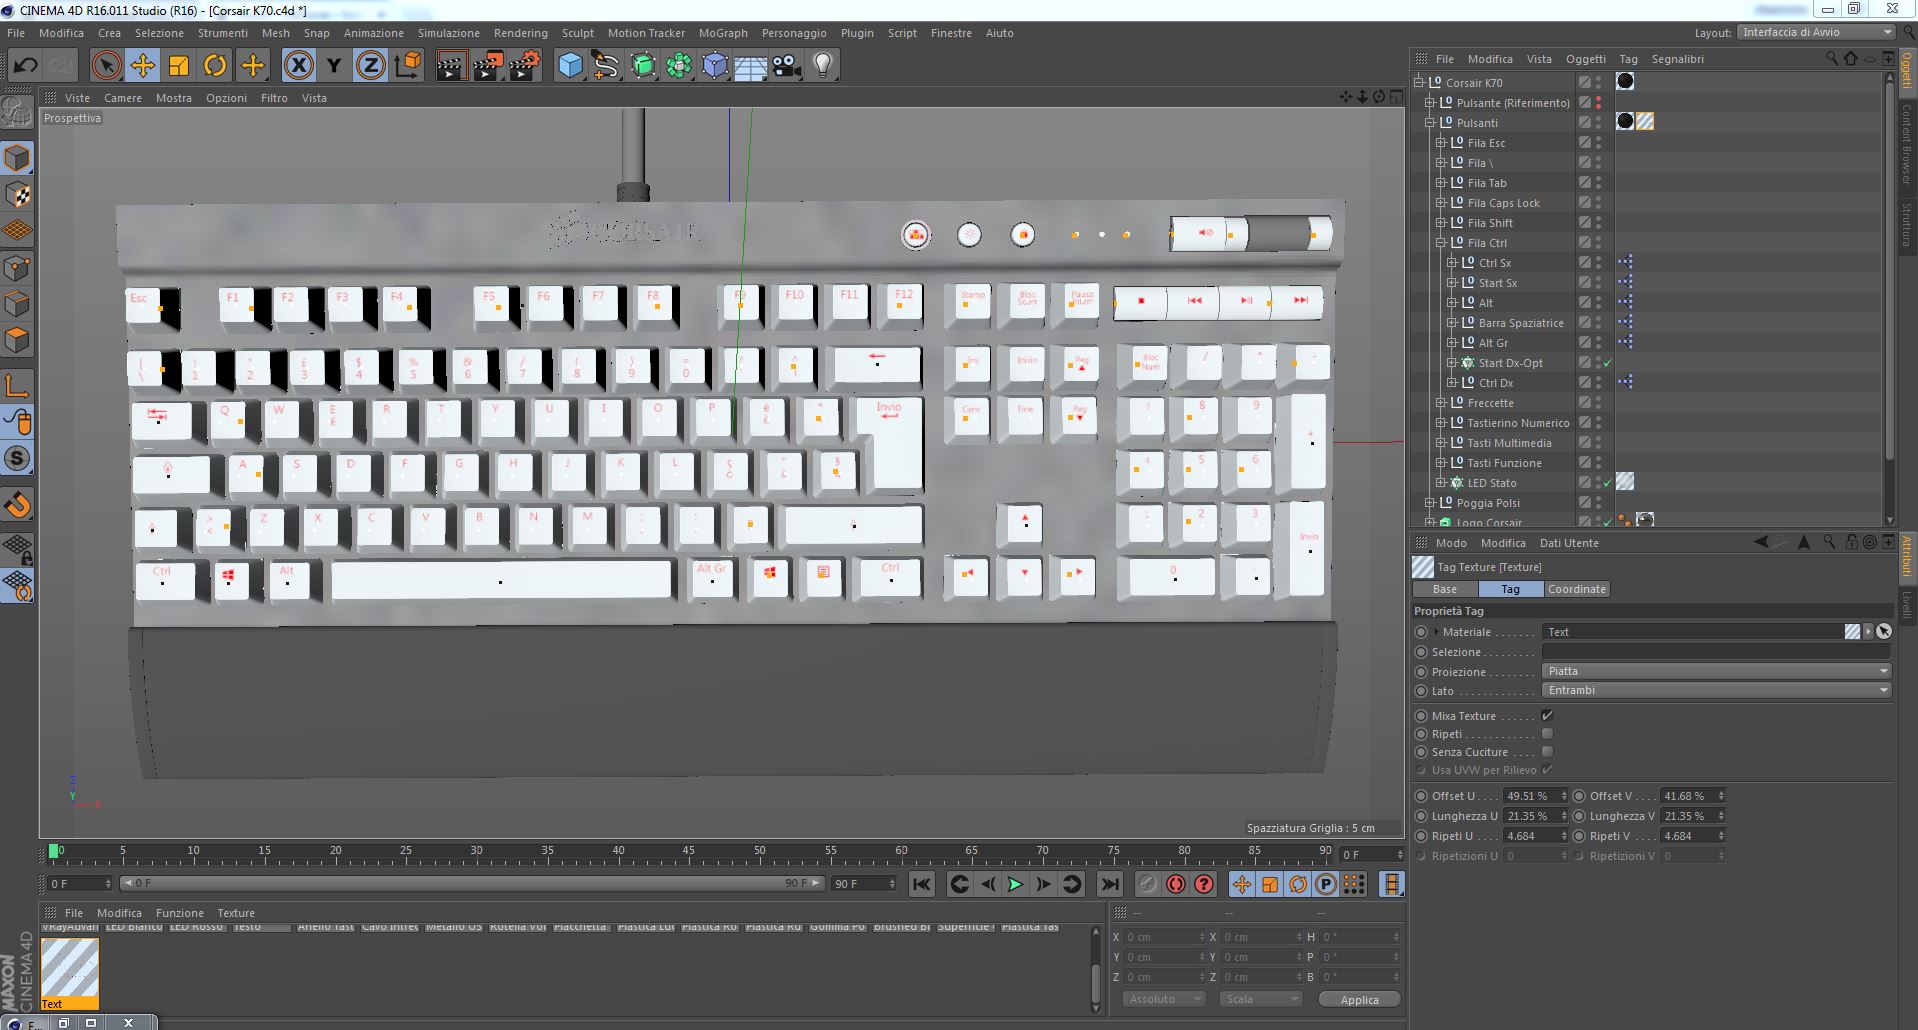
Task: Click the timeline playhead marker at frame 0
Action: coord(54,851)
